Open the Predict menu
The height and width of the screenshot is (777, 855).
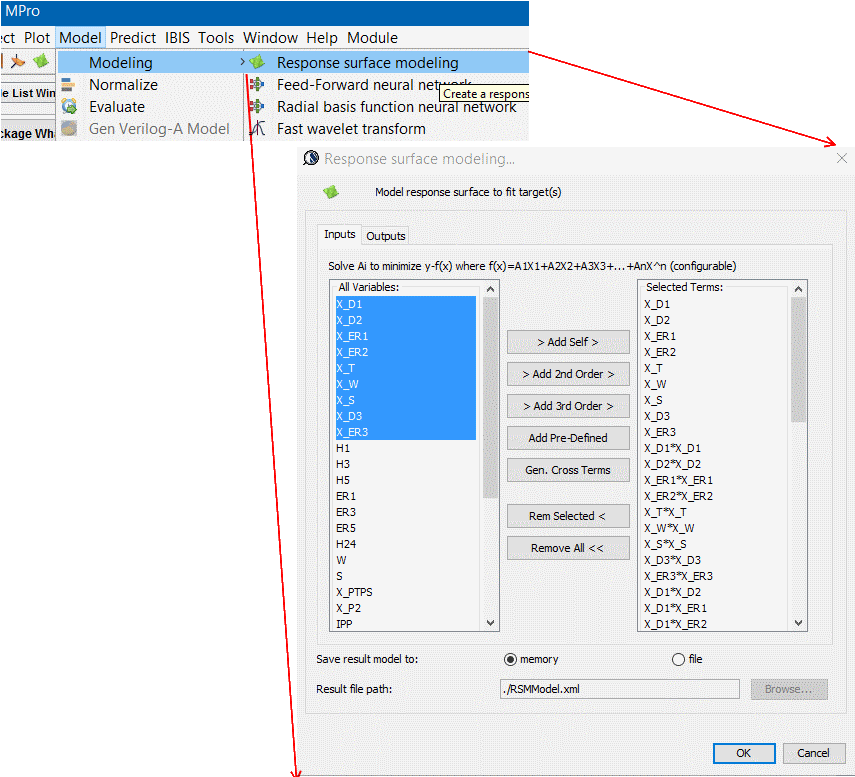(x=133, y=38)
